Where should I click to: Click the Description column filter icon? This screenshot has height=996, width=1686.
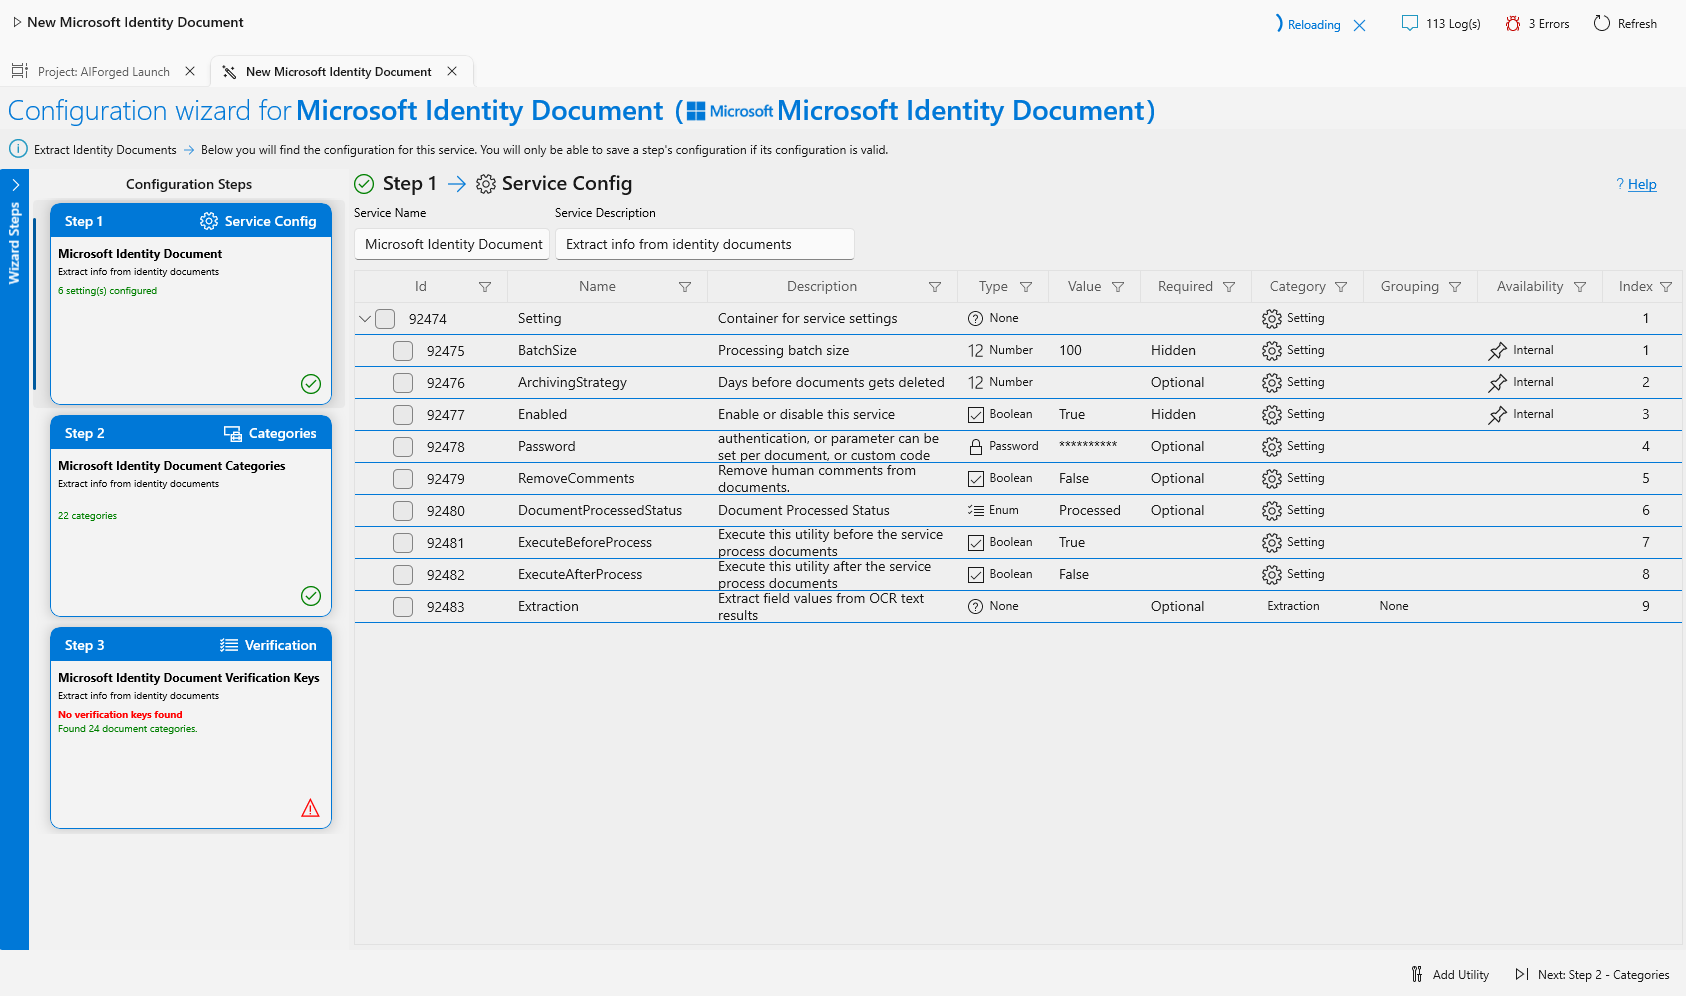click(935, 287)
